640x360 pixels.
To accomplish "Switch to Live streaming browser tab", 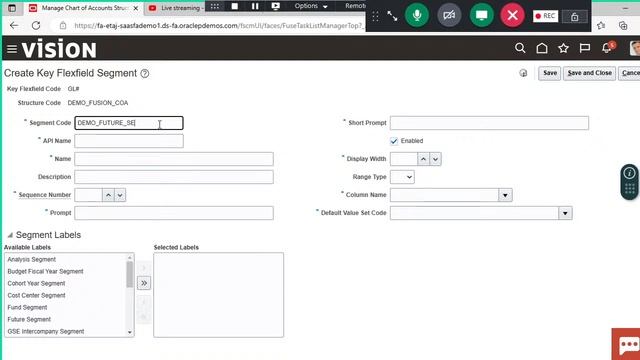I will [176, 8].
